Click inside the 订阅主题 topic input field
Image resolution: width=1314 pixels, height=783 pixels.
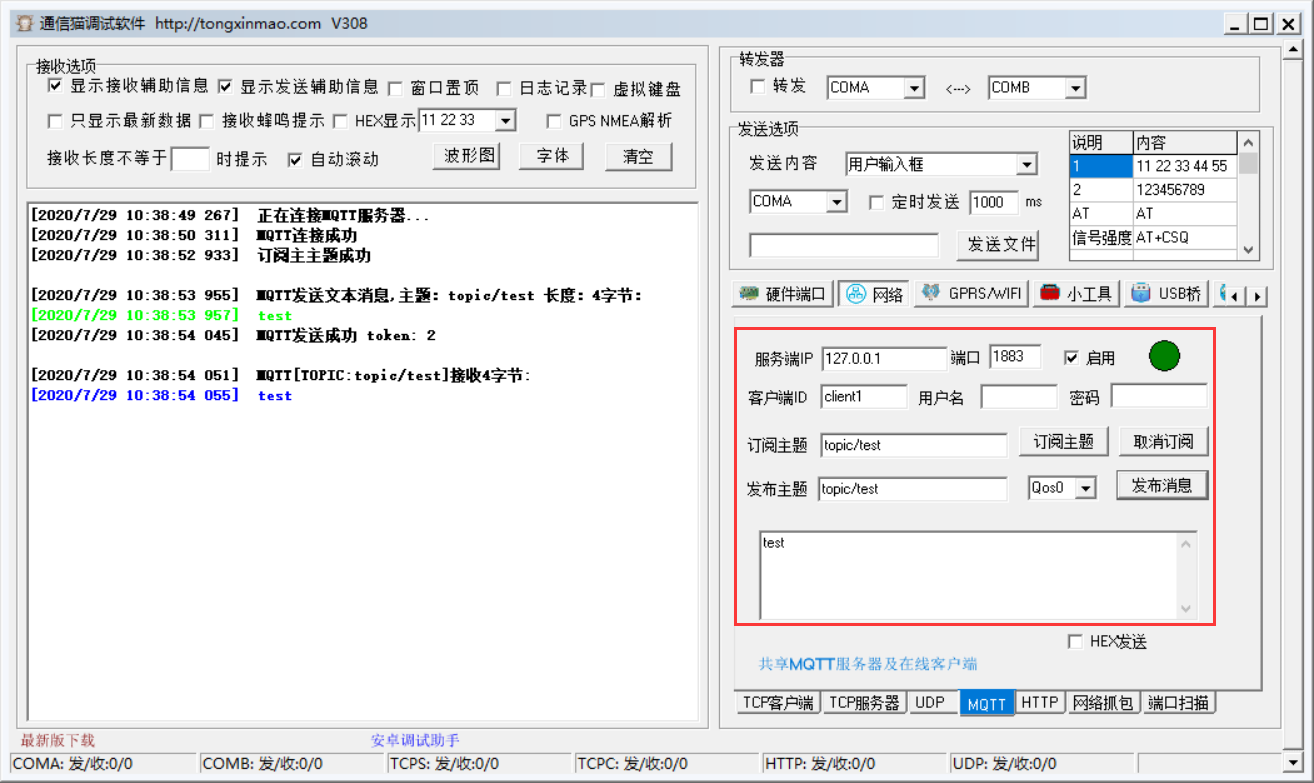[x=912, y=443]
